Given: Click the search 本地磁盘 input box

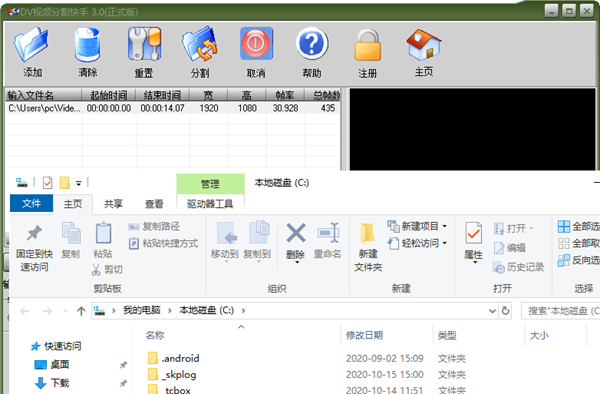Looking at the screenshot, I should (x=561, y=311).
